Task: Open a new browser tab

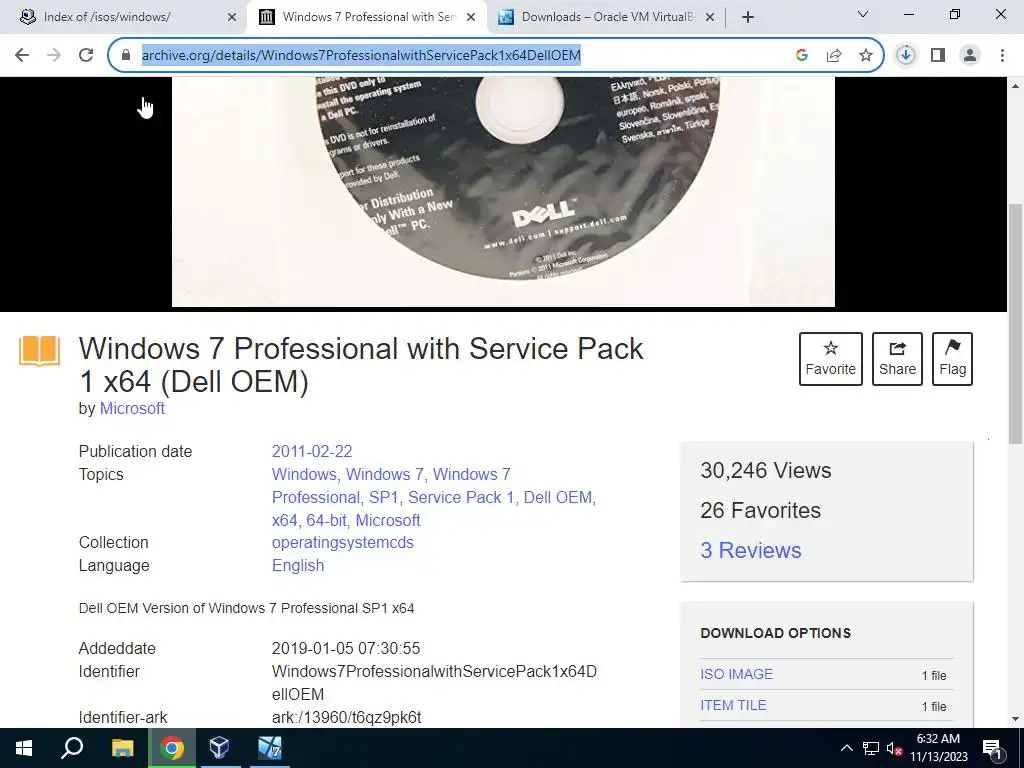Action: (748, 18)
